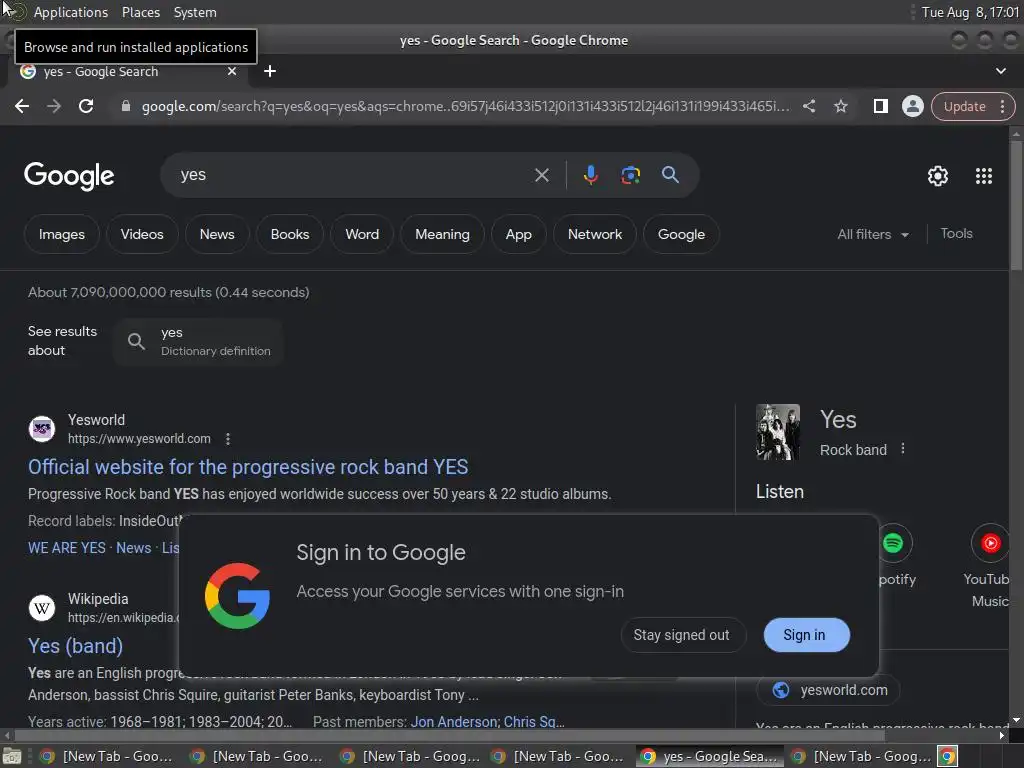Click the Chrome Update button
This screenshot has height=768, width=1024.
[964, 106]
